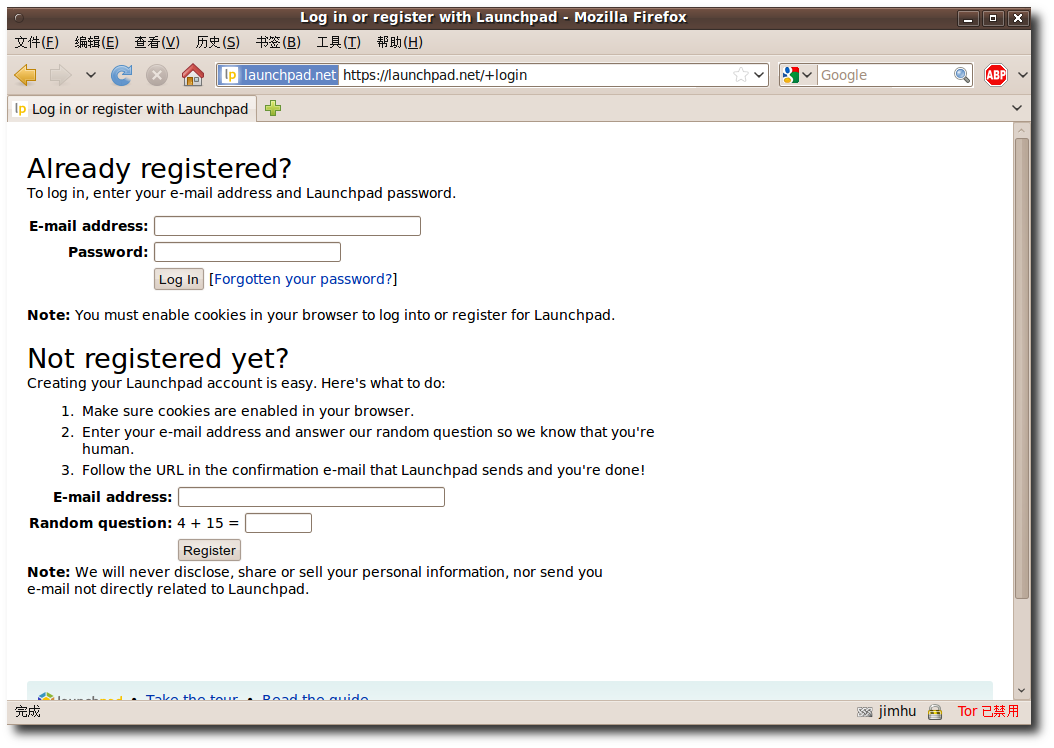The image size is (1054, 748).
Task: Toggle the Tor 已禁用 status button
Action: (x=988, y=711)
